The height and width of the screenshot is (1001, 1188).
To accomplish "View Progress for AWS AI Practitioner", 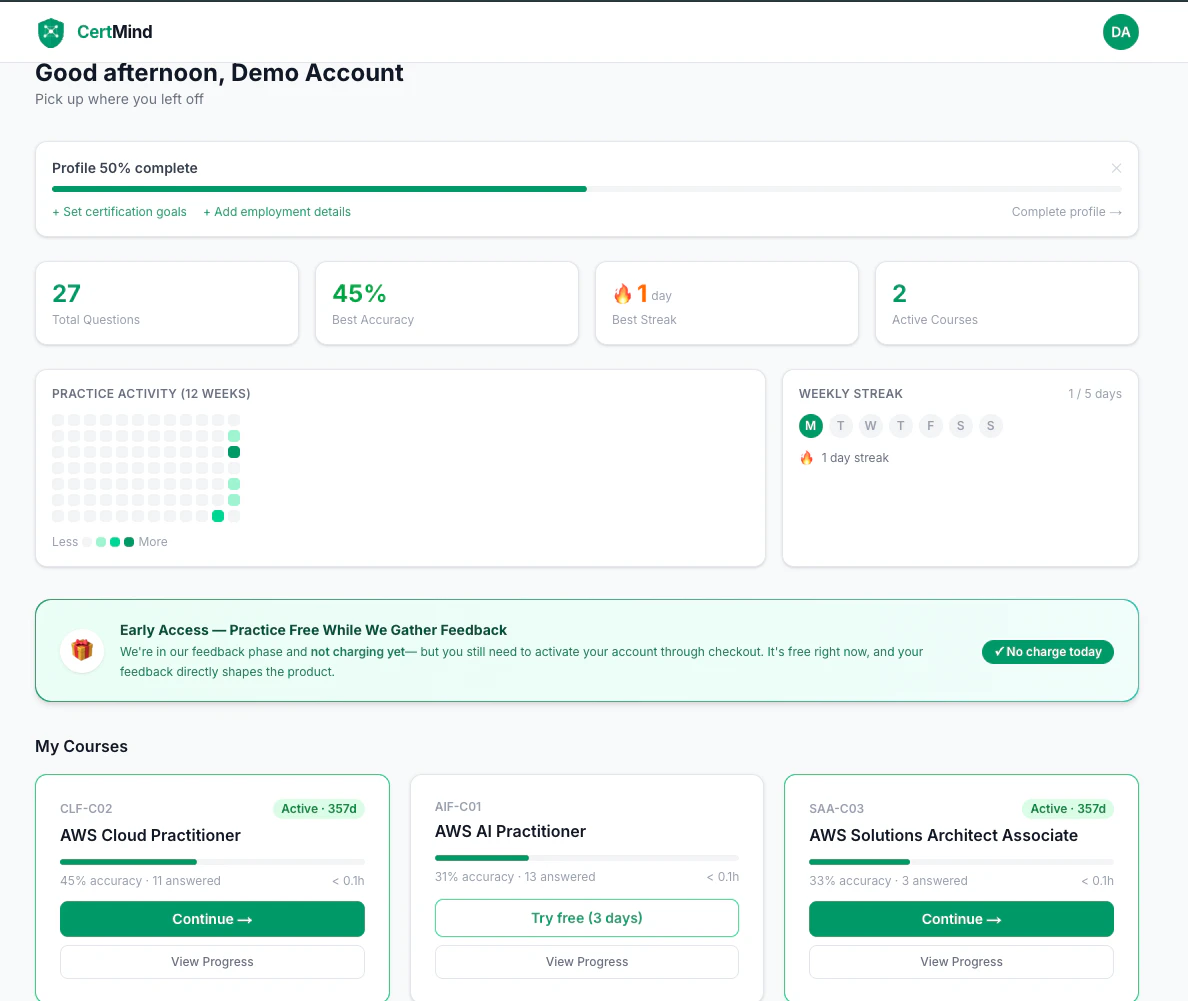I will 586,962.
